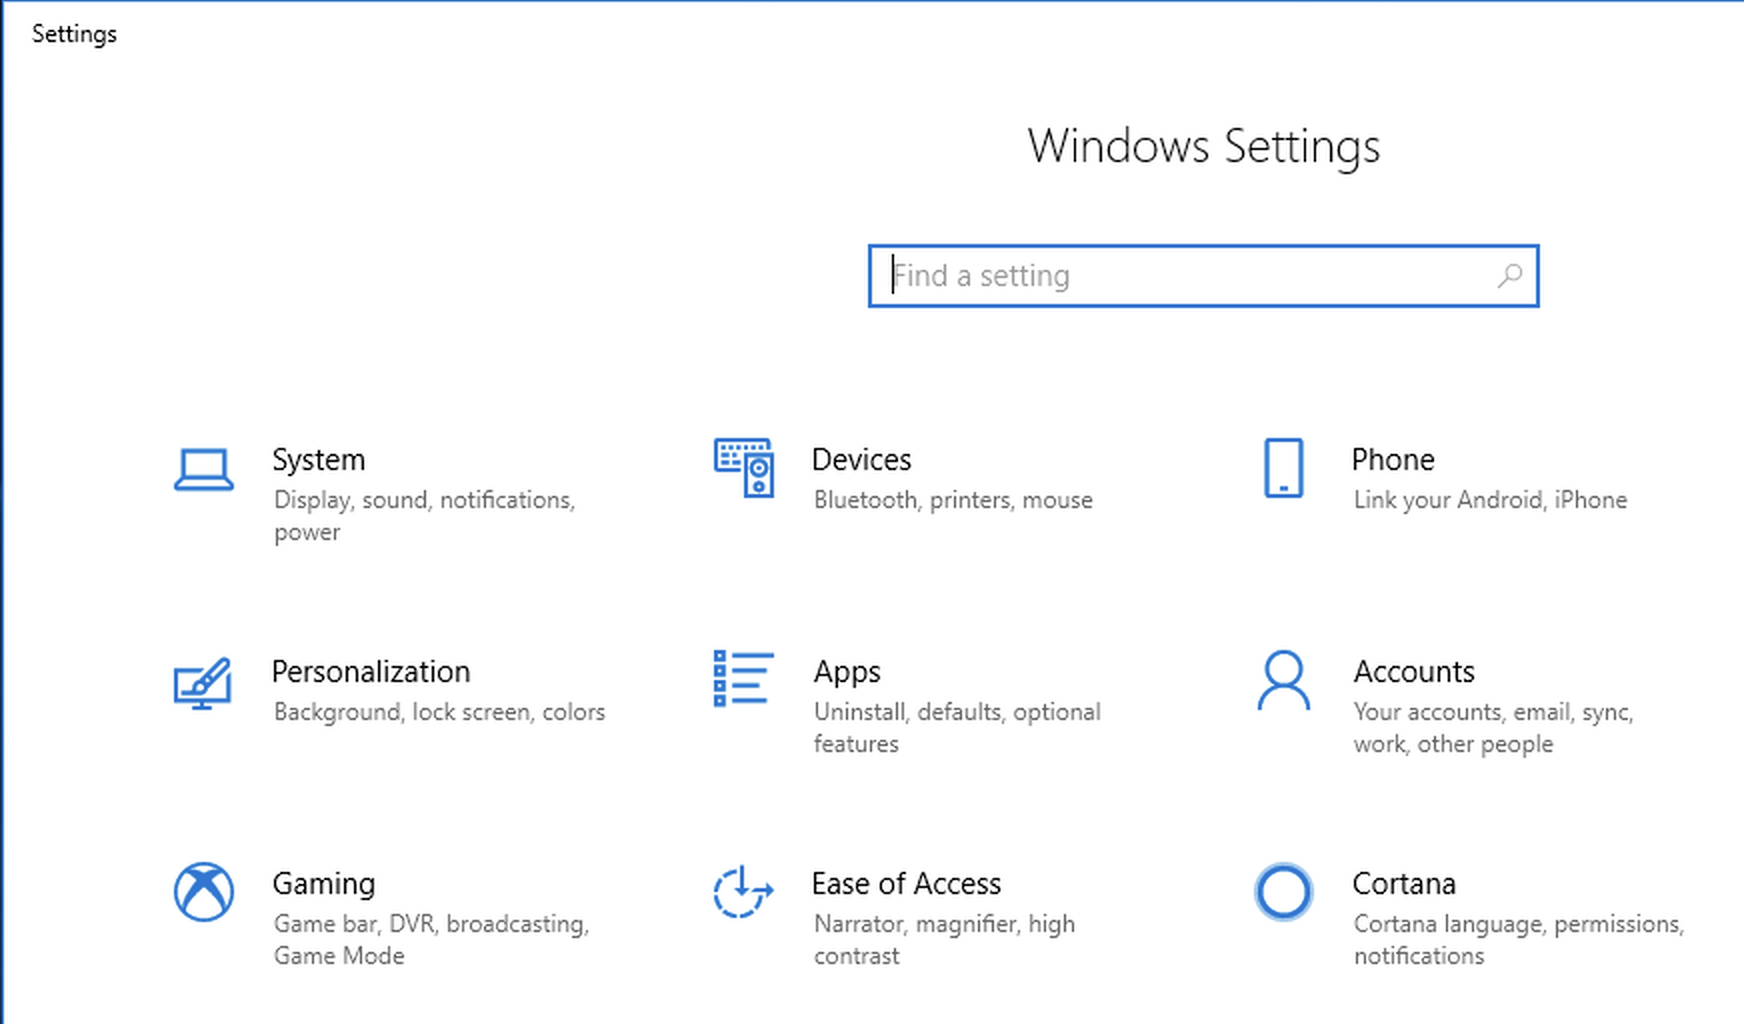Click 'Display, sound, notifications, power' description
The height and width of the screenshot is (1024, 1744).
point(425,516)
